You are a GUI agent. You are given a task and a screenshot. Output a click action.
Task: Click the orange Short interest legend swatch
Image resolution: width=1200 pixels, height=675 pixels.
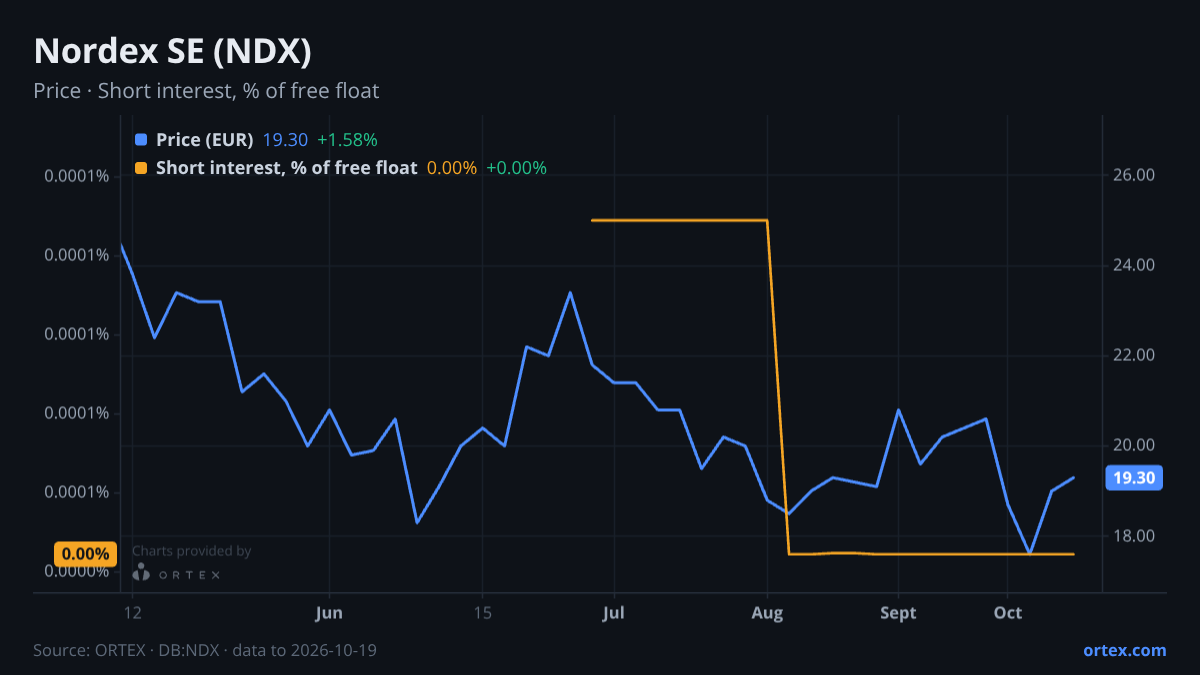pos(140,168)
